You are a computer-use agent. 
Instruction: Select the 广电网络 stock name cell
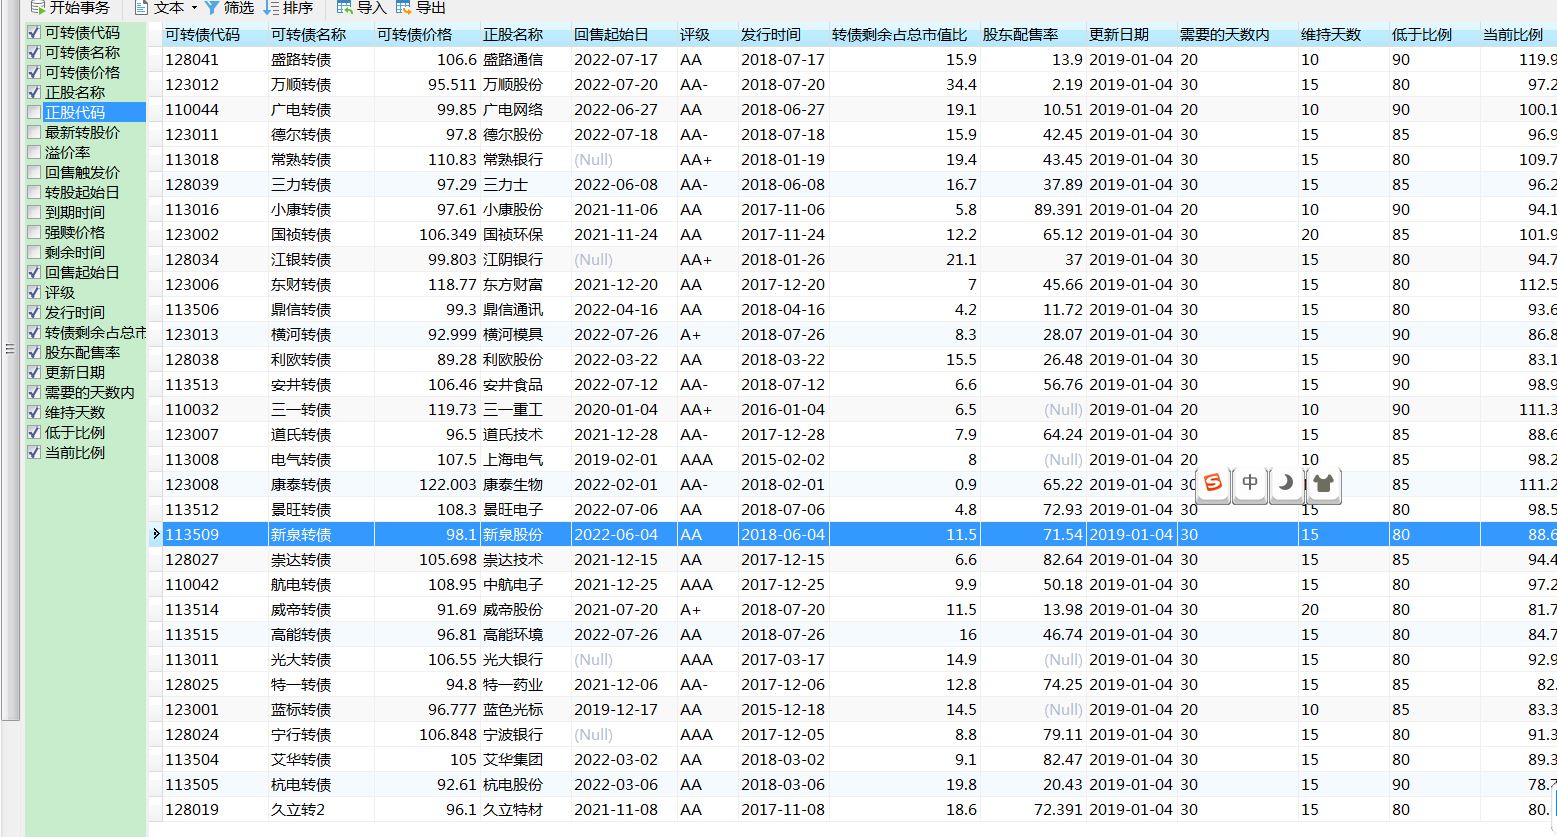[x=525, y=109]
